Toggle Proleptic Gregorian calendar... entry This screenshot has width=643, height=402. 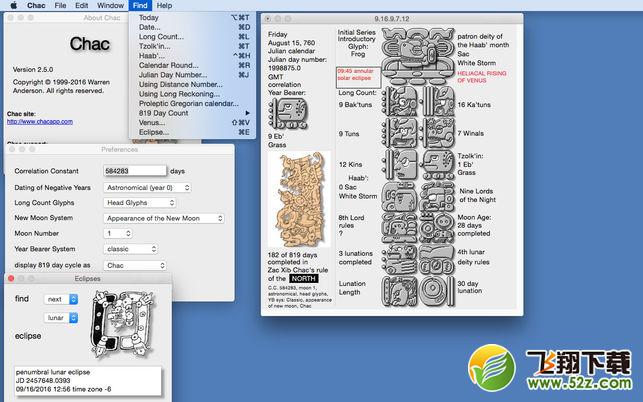coord(194,103)
